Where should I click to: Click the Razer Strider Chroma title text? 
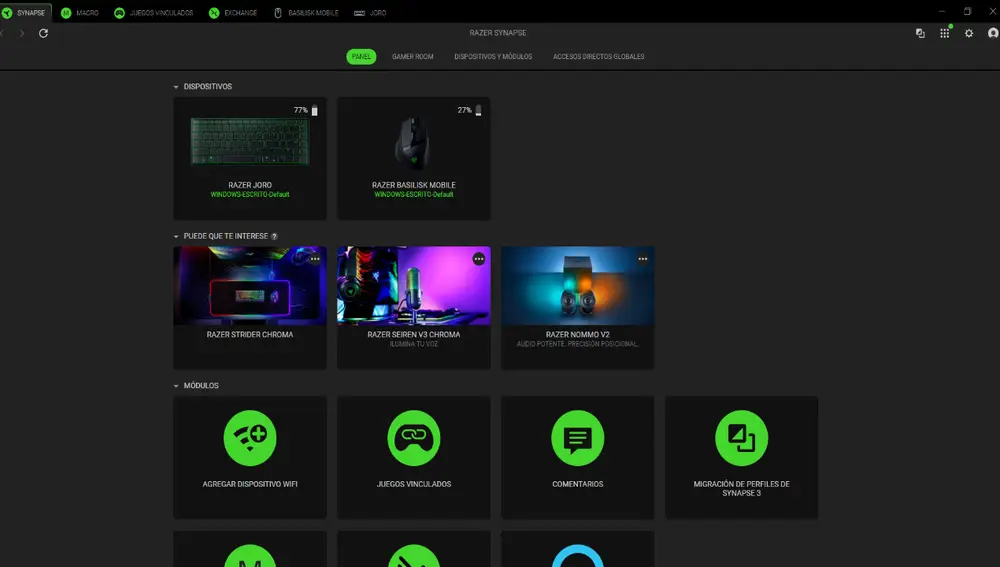[x=250, y=335]
